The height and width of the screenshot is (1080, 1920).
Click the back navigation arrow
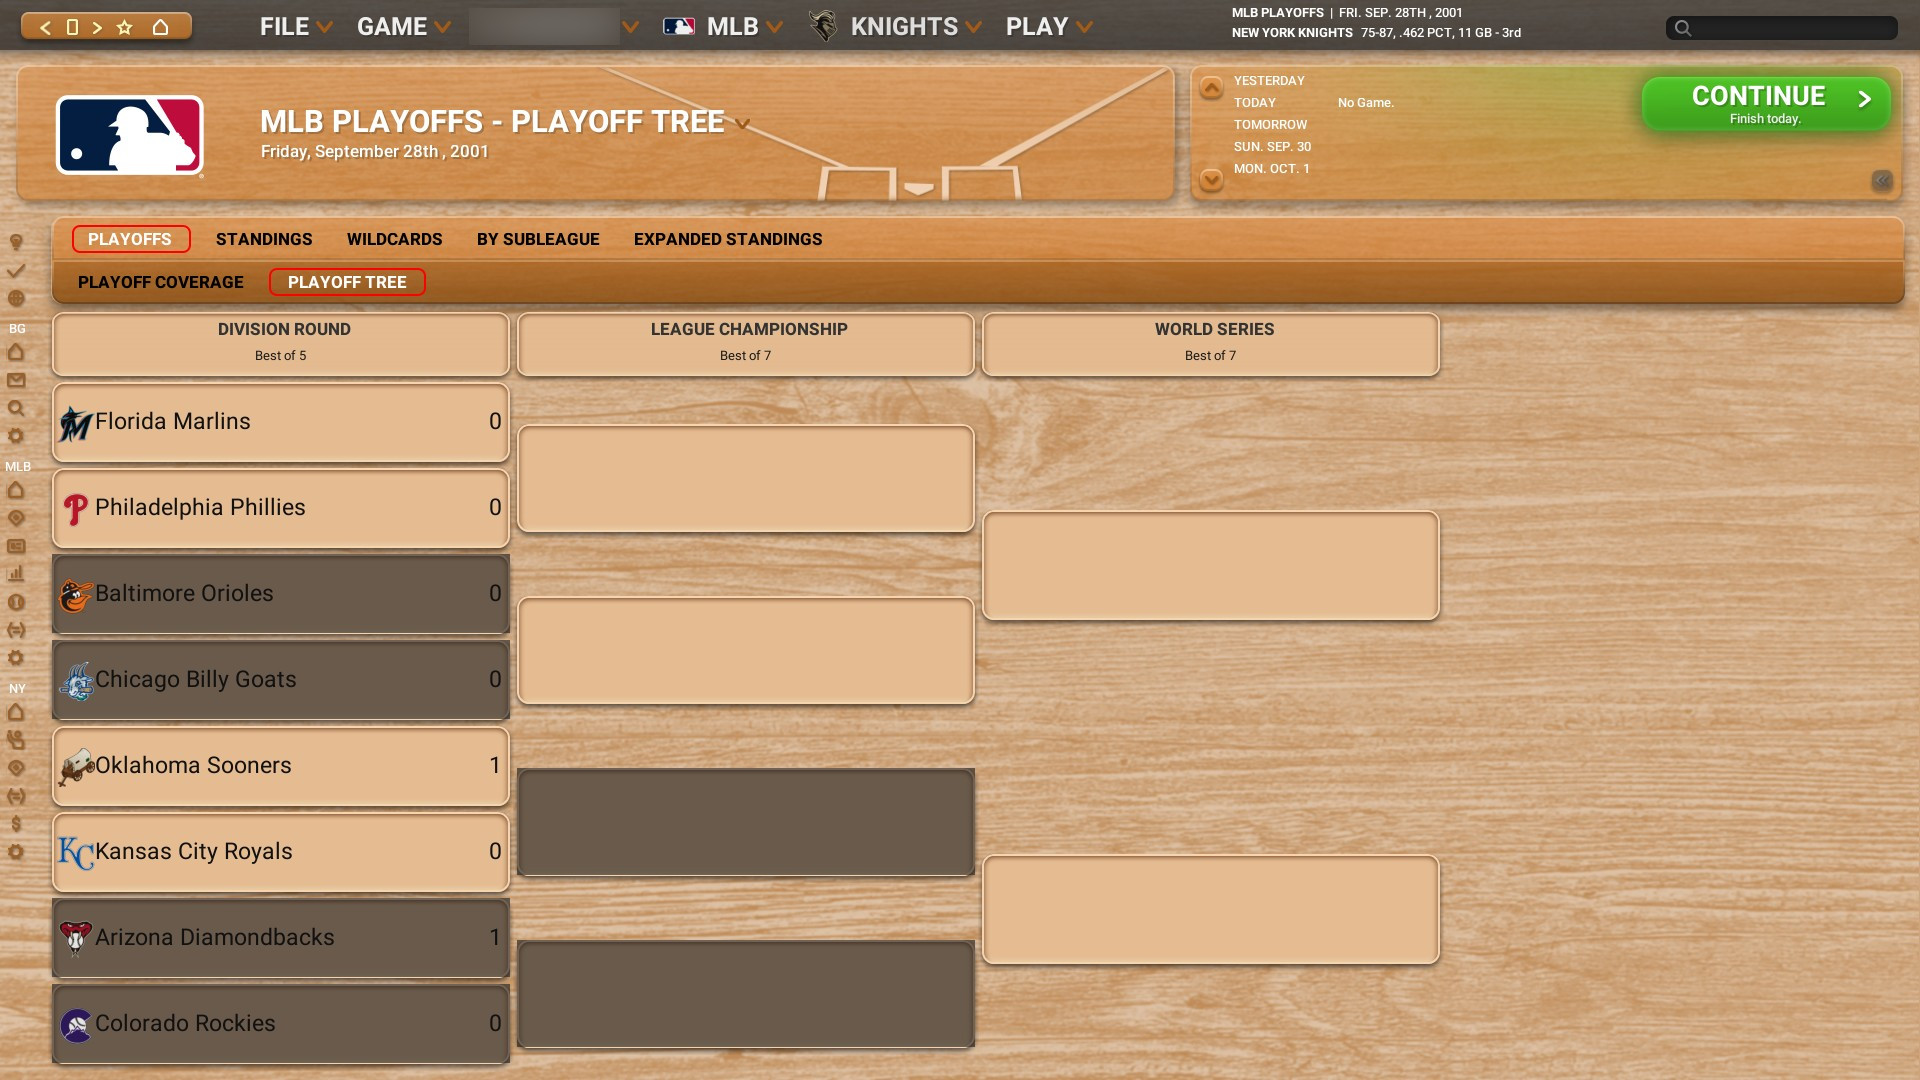45,27
